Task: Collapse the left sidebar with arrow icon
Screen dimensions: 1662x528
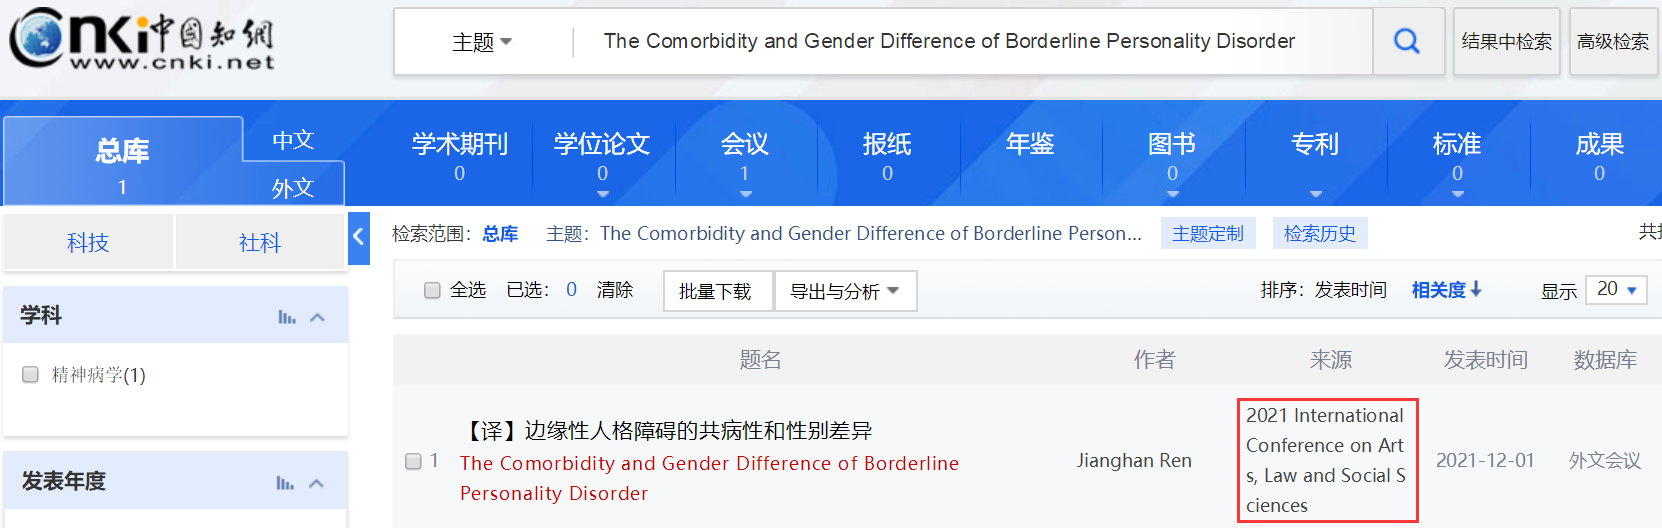Action: pos(359,238)
